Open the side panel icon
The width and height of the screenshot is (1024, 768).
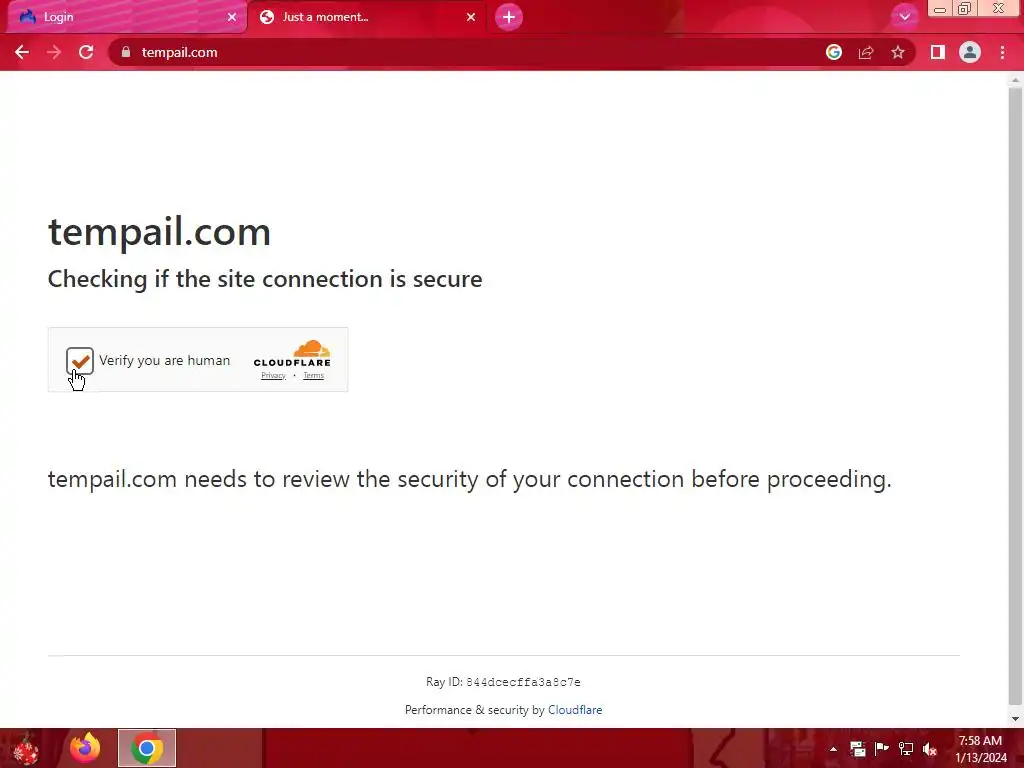[x=938, y=52]
